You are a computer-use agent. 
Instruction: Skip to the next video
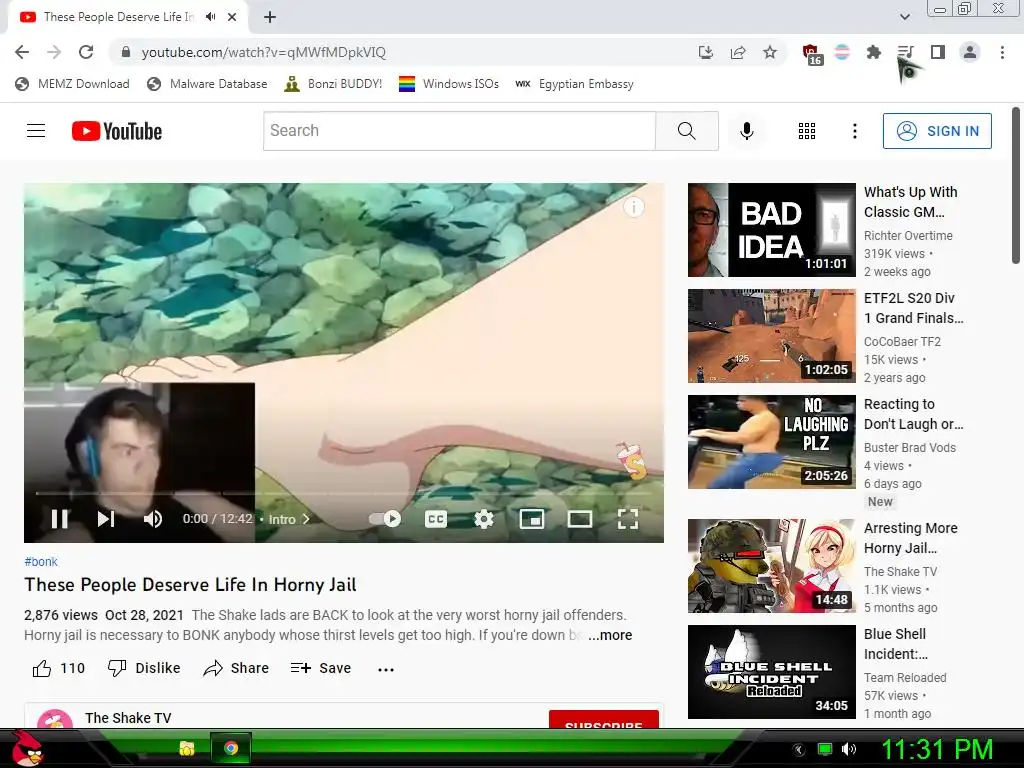[x=106, y=519]
